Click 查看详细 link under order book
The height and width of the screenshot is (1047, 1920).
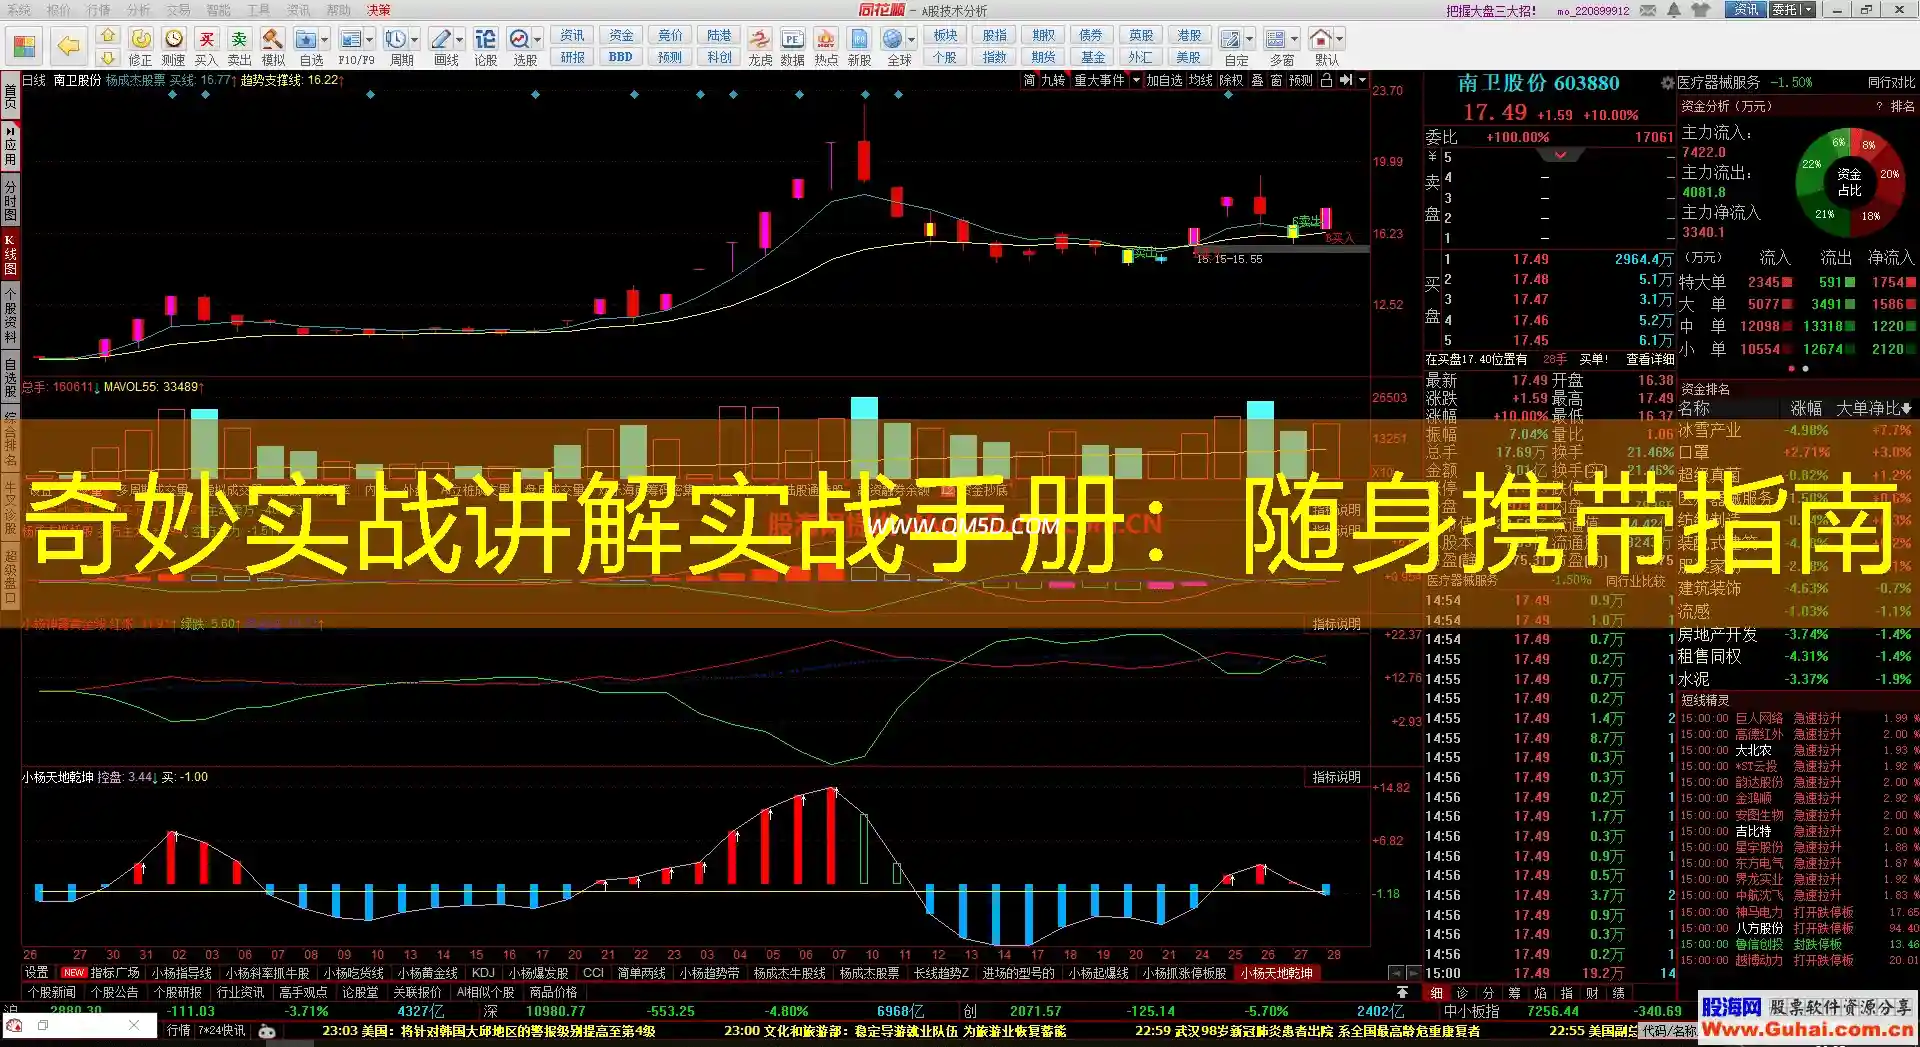(1649, 359)
